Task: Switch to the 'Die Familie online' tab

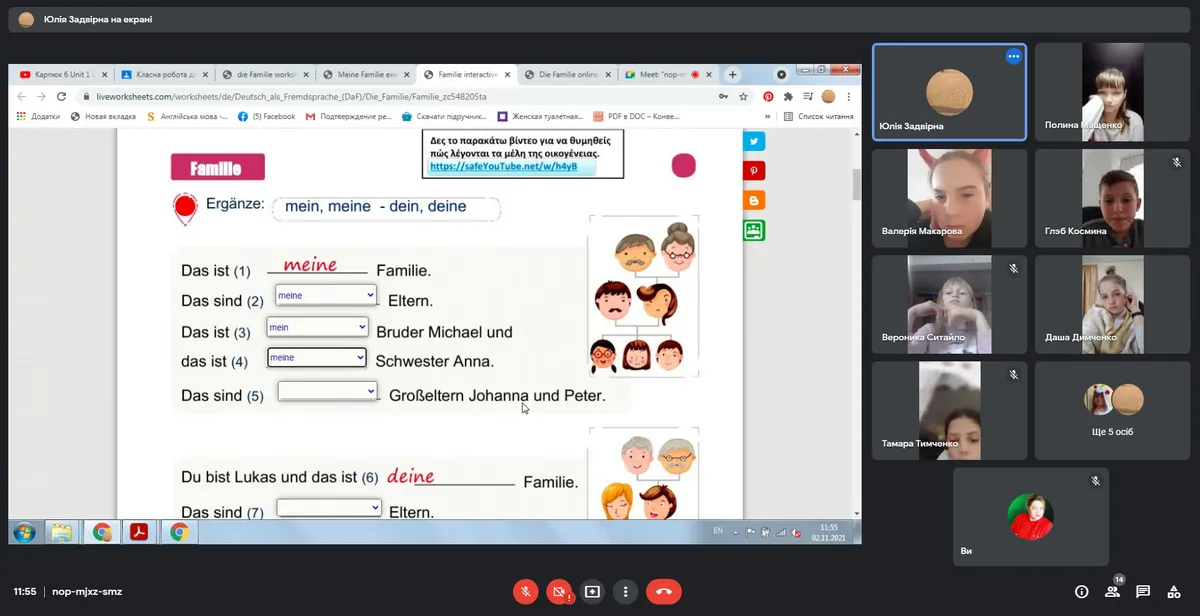Action: [566, 74]
